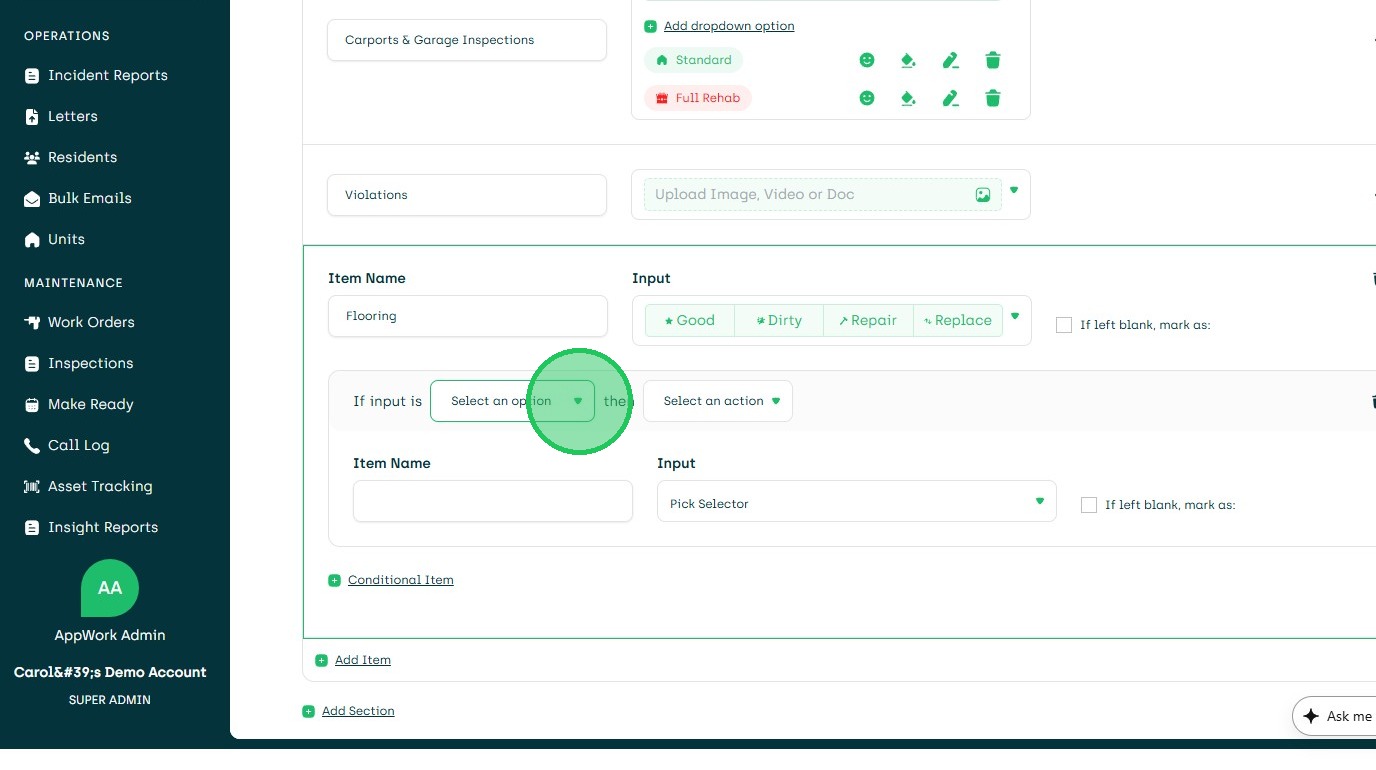Screen dimensions: 1376x770
Task: Click the SUPER ADMIN role label
Action: (x=110, y=700)
